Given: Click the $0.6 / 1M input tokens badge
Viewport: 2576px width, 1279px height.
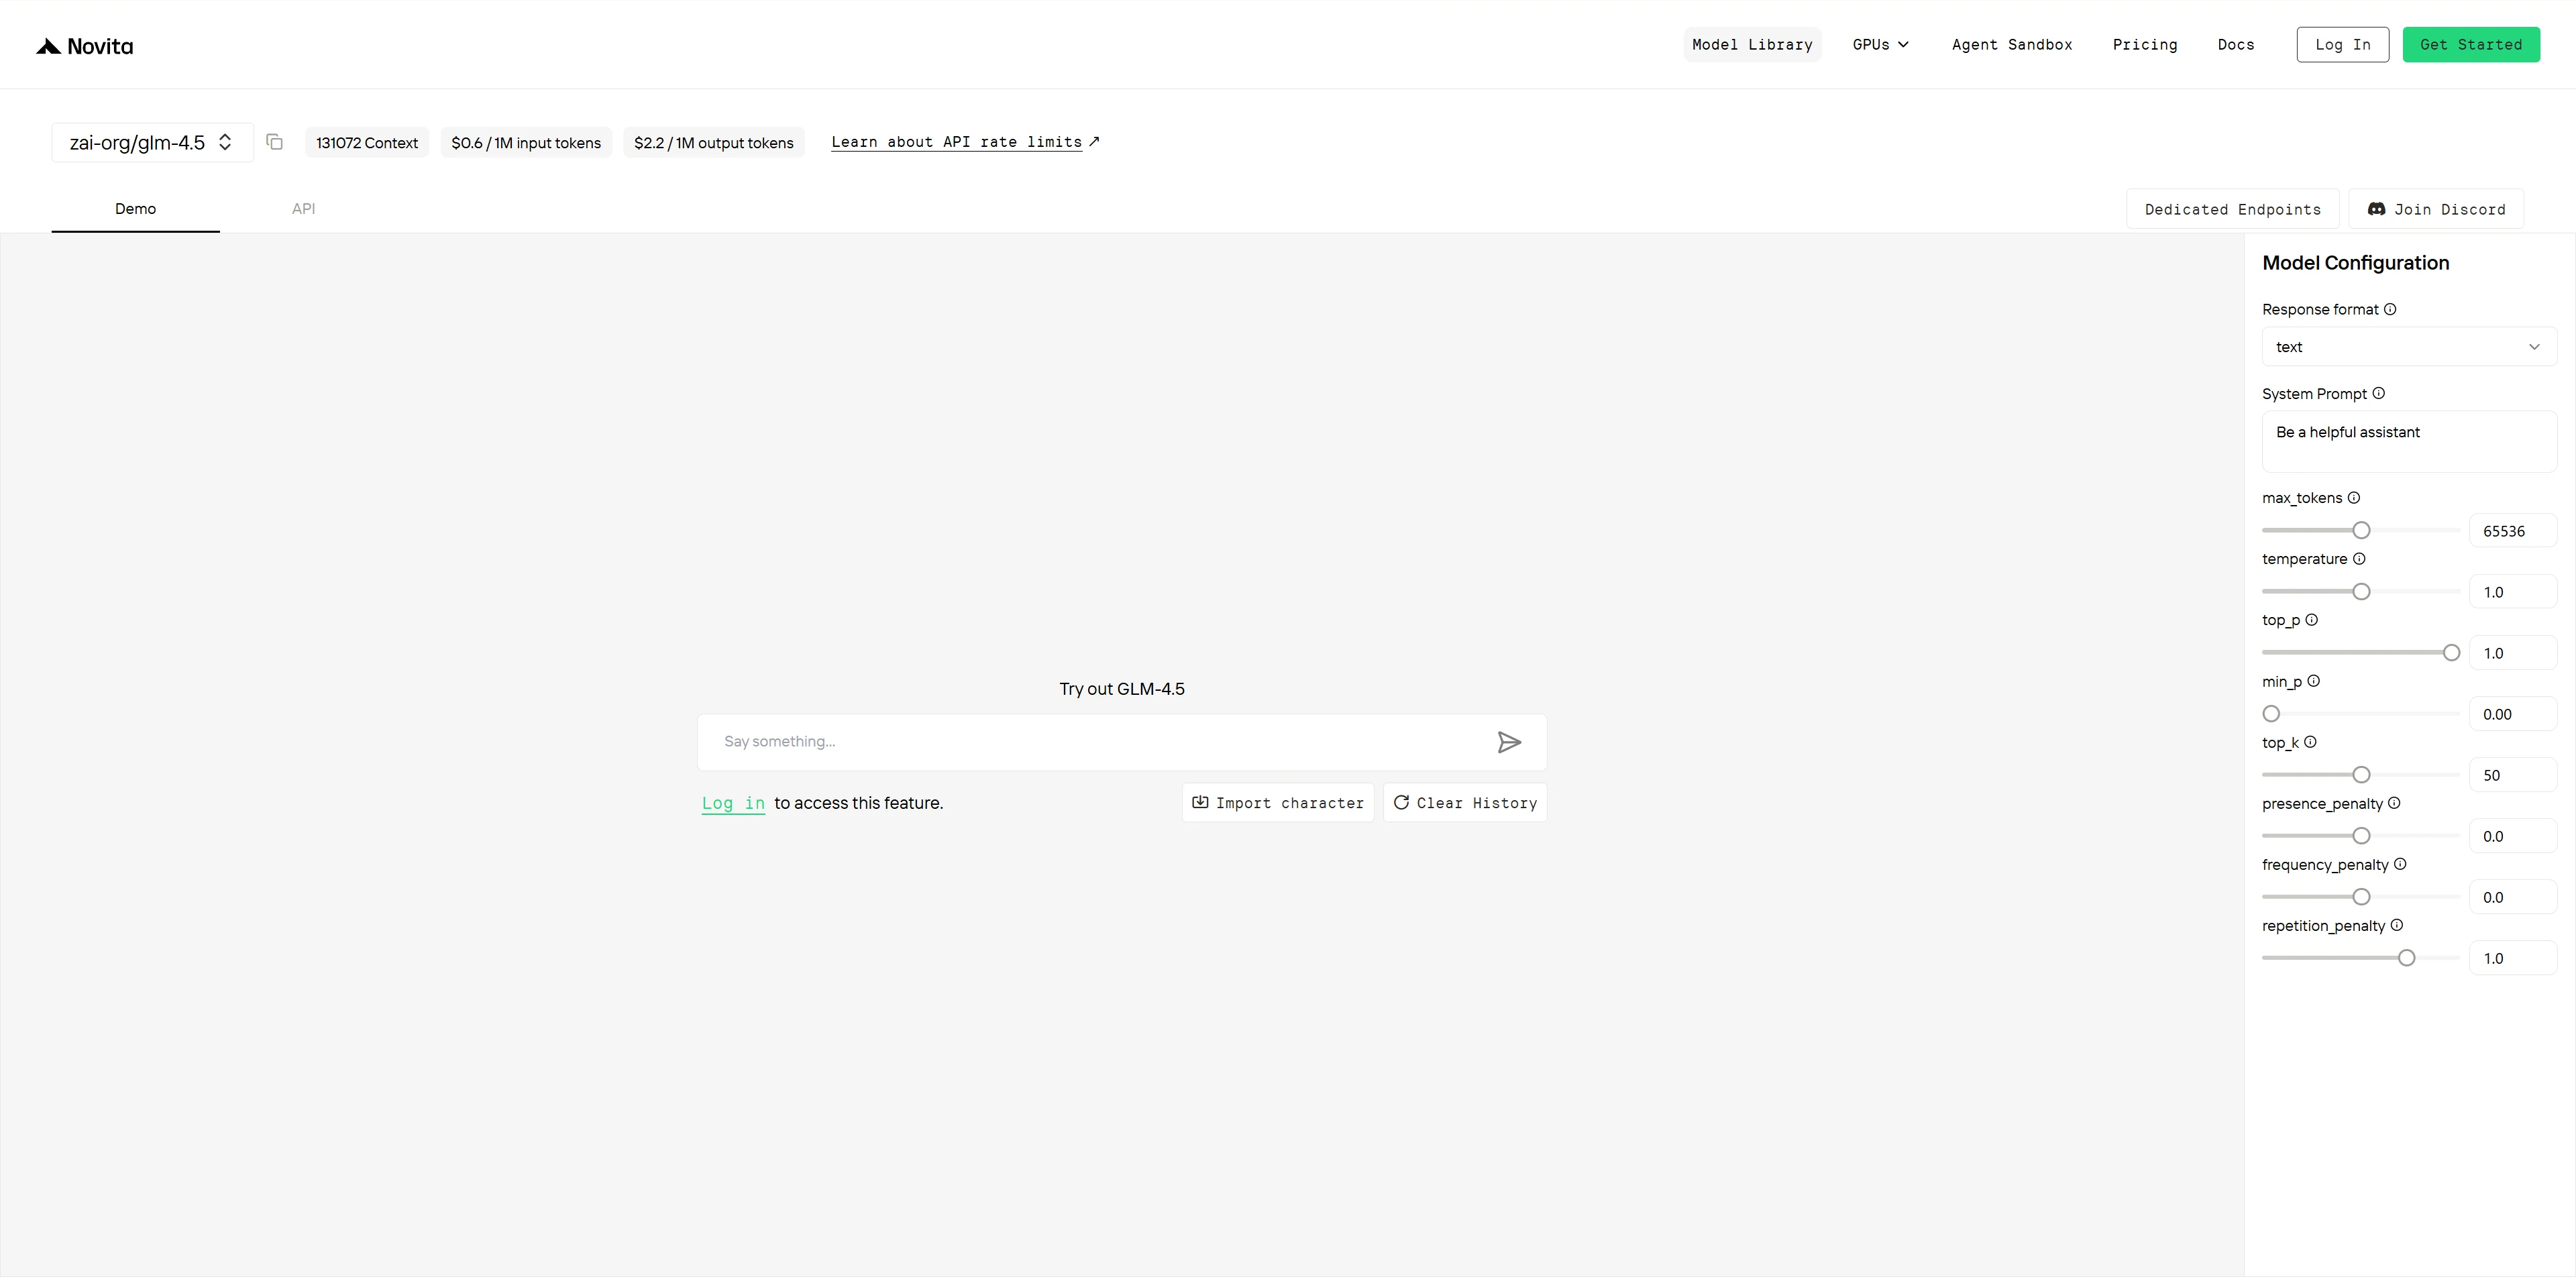Looking at the screenshot, I should 526,143.
